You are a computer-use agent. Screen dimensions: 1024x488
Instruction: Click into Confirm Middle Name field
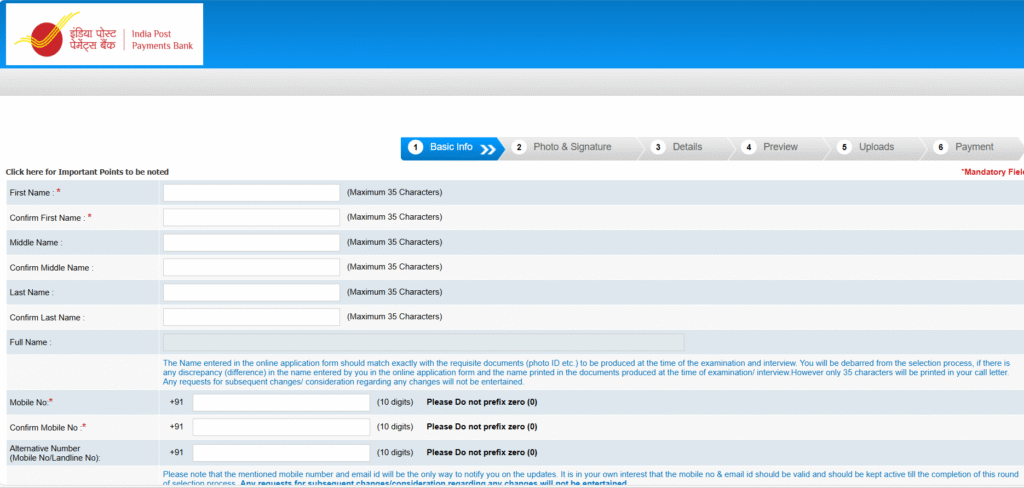pyautogui.click(x=251, y=267)
